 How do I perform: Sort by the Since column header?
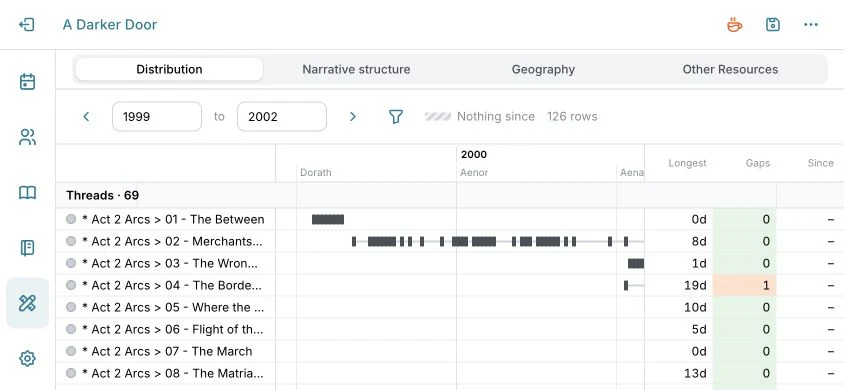point(820,163)
